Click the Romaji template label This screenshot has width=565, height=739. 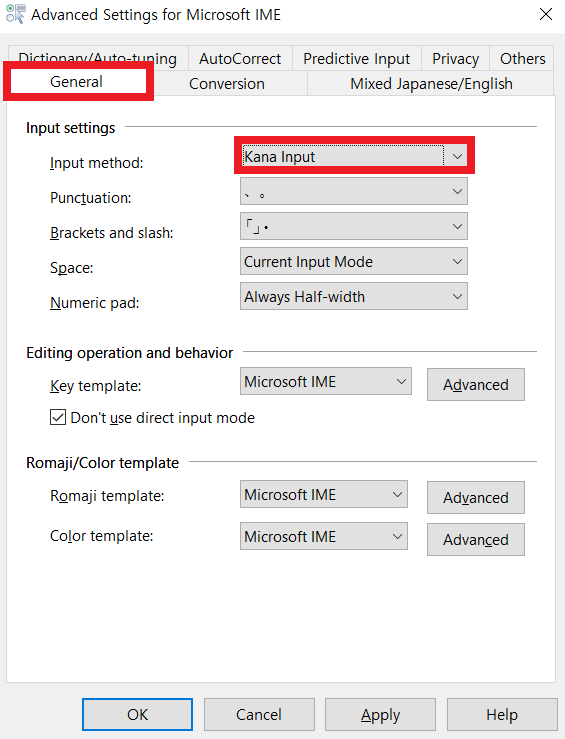click(107, 496)
